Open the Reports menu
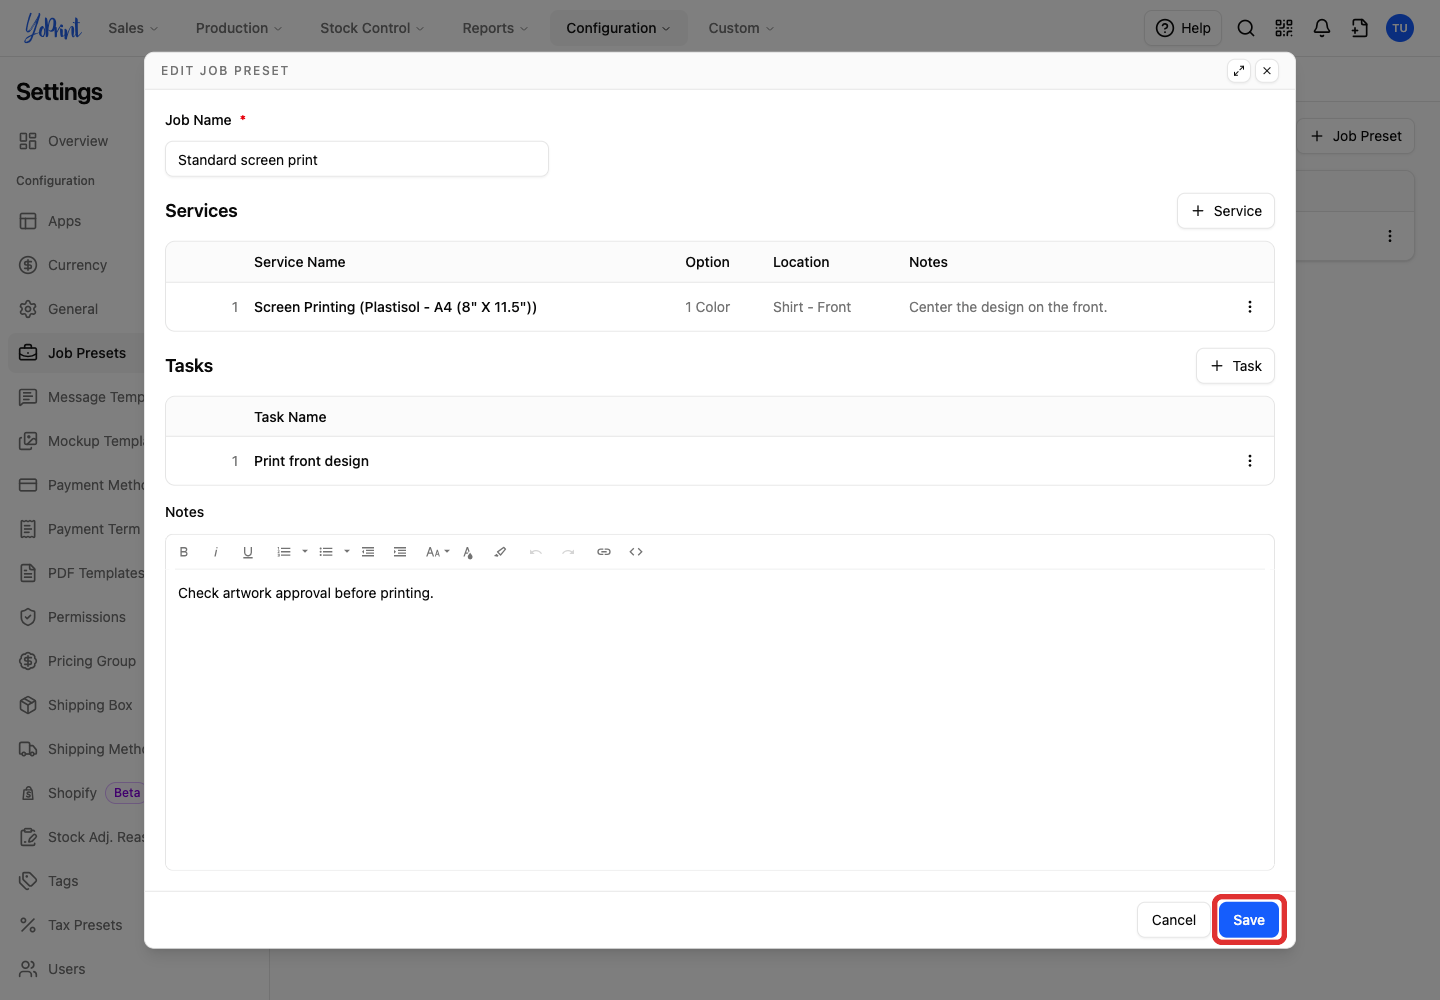The image size is (1440, 1000). point(495,28)
